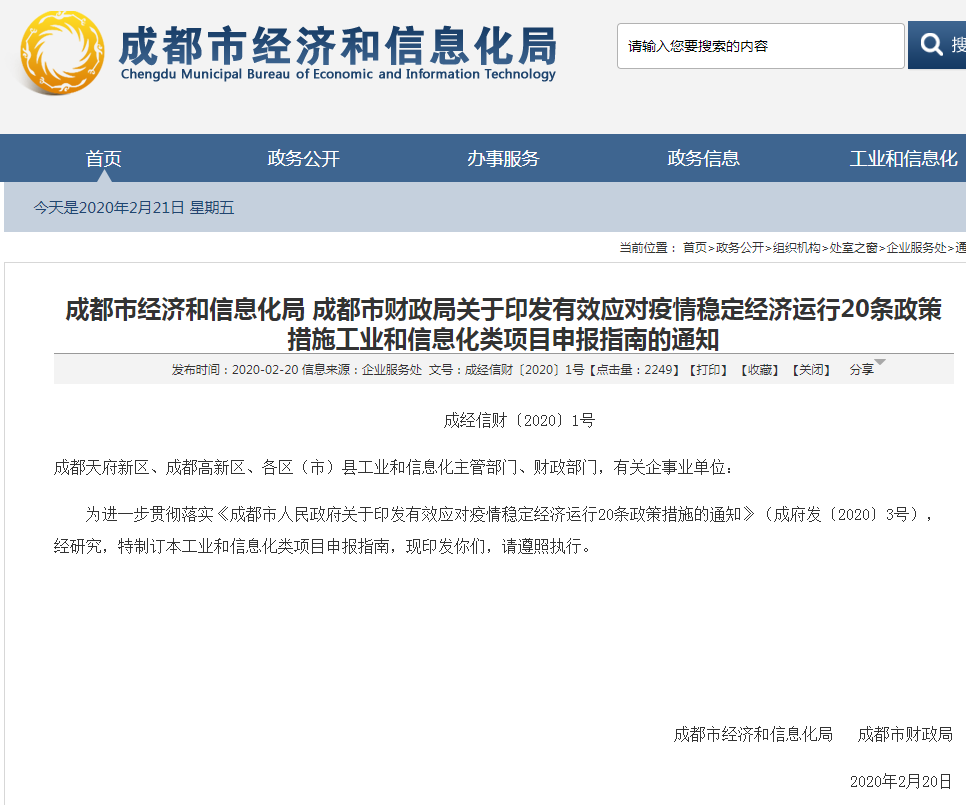Click the 【收藏】 bookmark link
Screen dimensions: 966x805
(x=759, y=370)
